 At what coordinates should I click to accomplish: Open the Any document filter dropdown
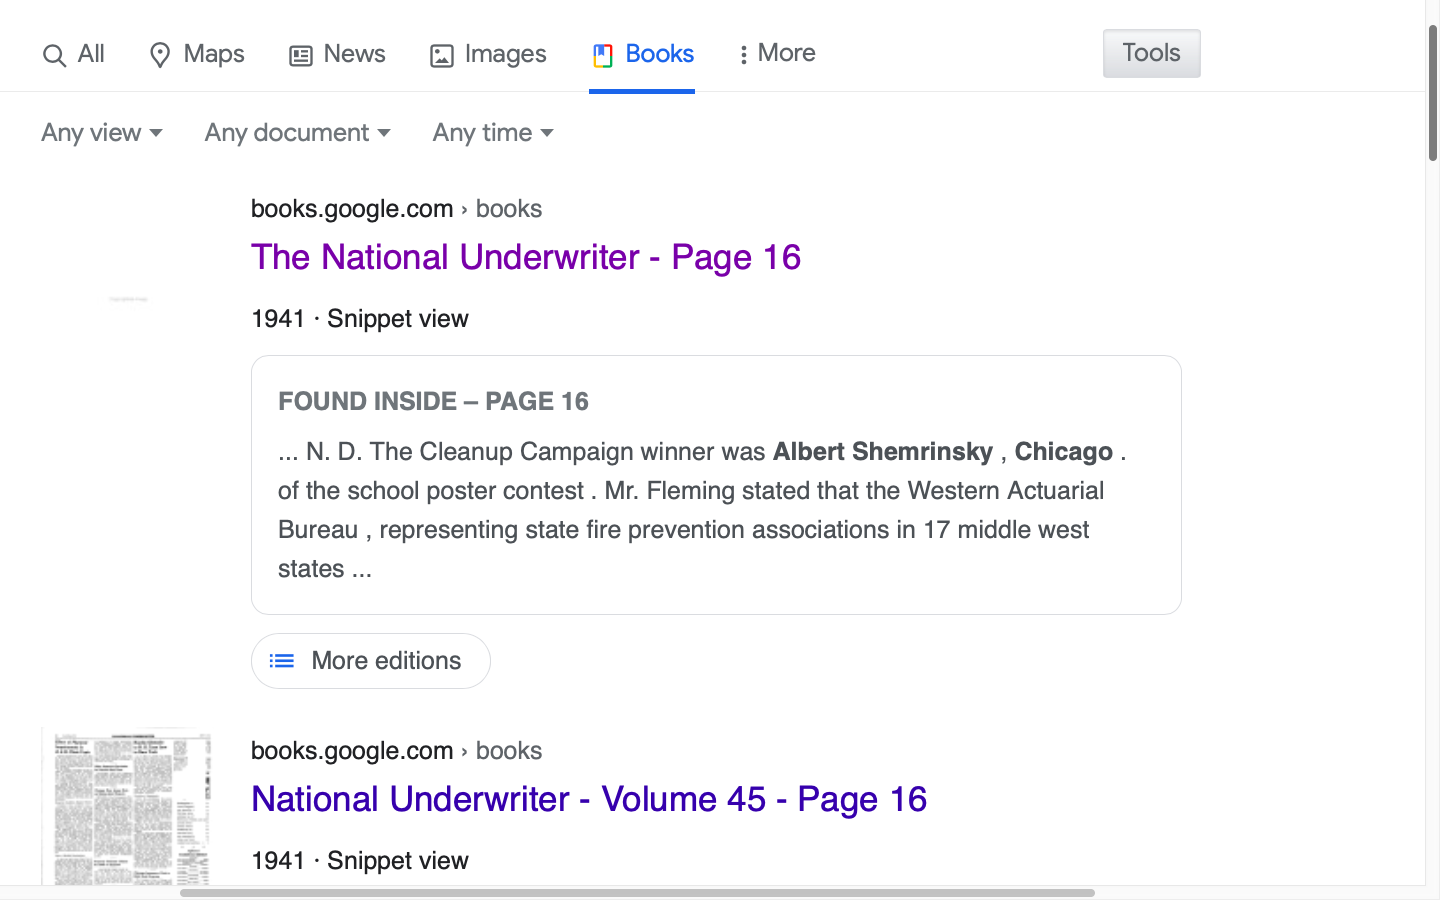point(297,132)
